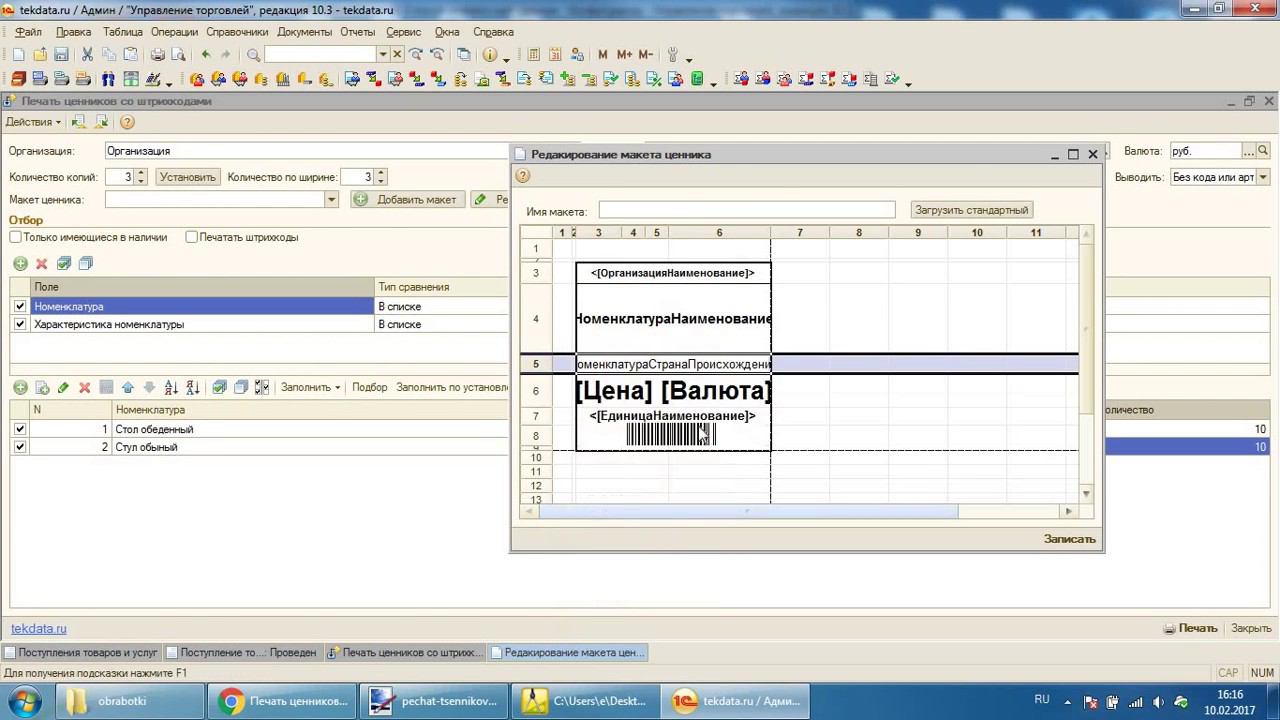Click the calculator icon in the top toolbar
This screenshot has width=1280, height=720.
533,55
